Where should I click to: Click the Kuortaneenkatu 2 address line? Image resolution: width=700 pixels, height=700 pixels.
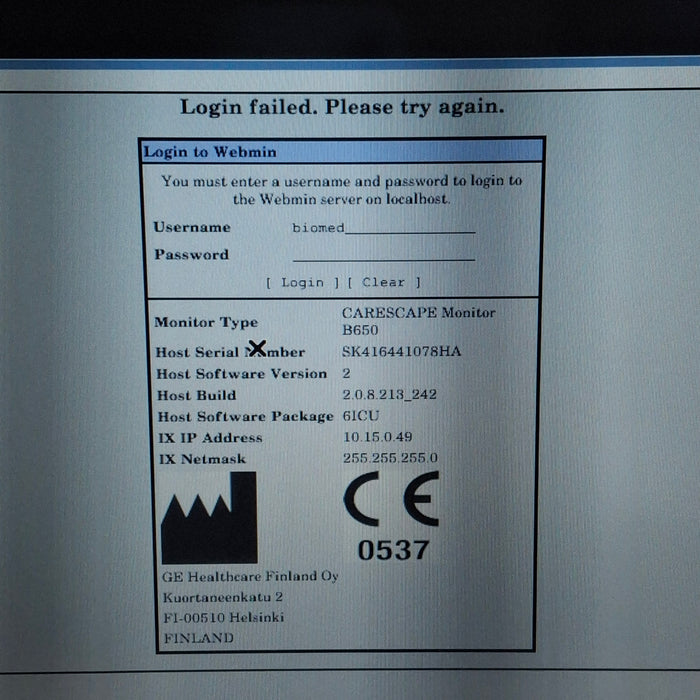click(222, 597)
